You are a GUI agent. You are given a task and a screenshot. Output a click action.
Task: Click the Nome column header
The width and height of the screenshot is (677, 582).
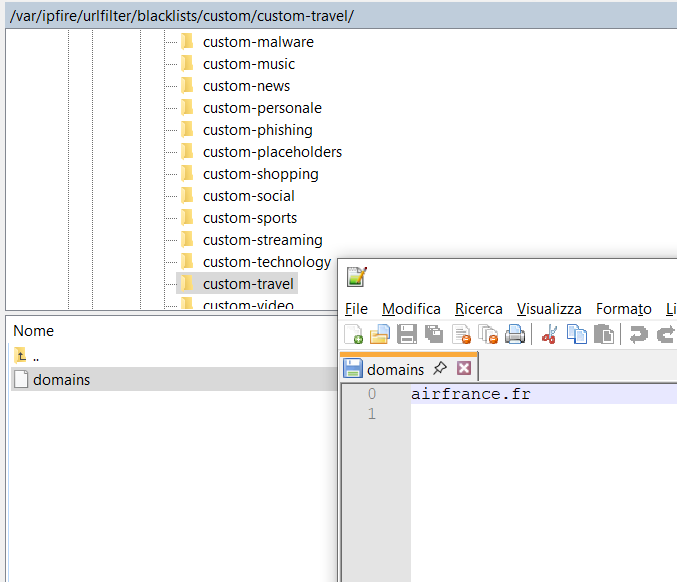click(34, 331)
